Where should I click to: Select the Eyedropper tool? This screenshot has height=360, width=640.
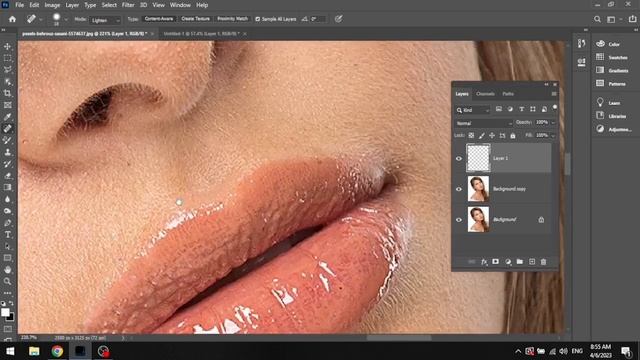coord(7,117)
